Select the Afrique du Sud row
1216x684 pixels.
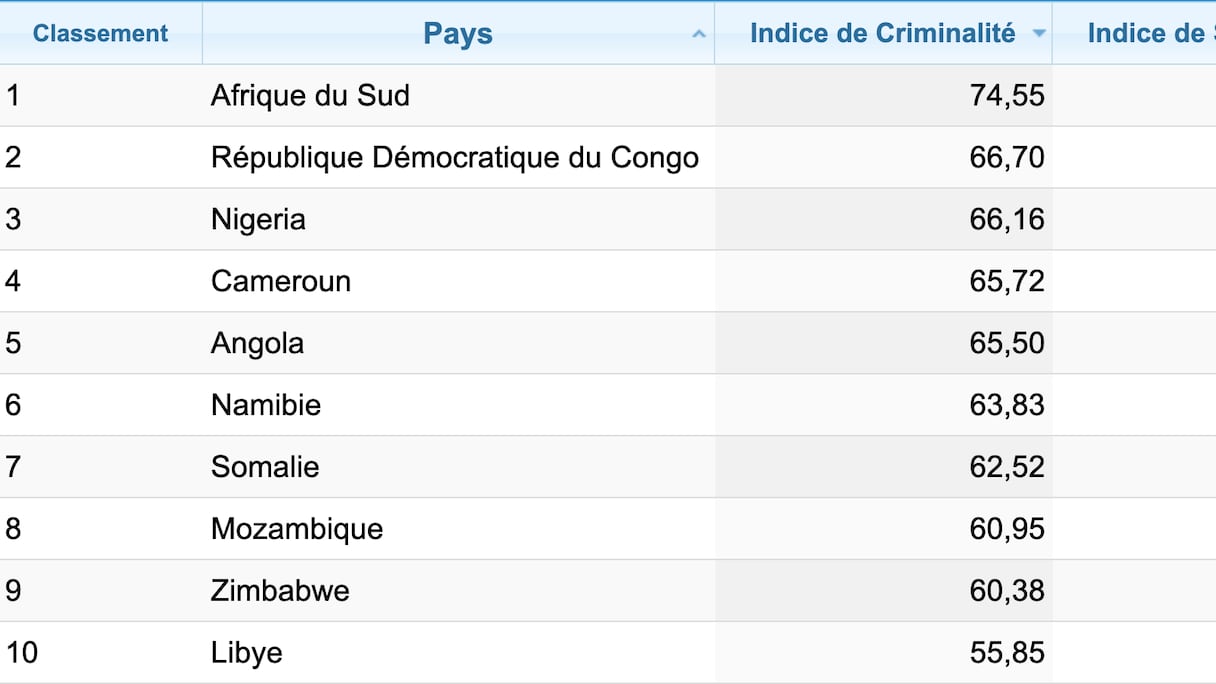[x=310, y=96]
